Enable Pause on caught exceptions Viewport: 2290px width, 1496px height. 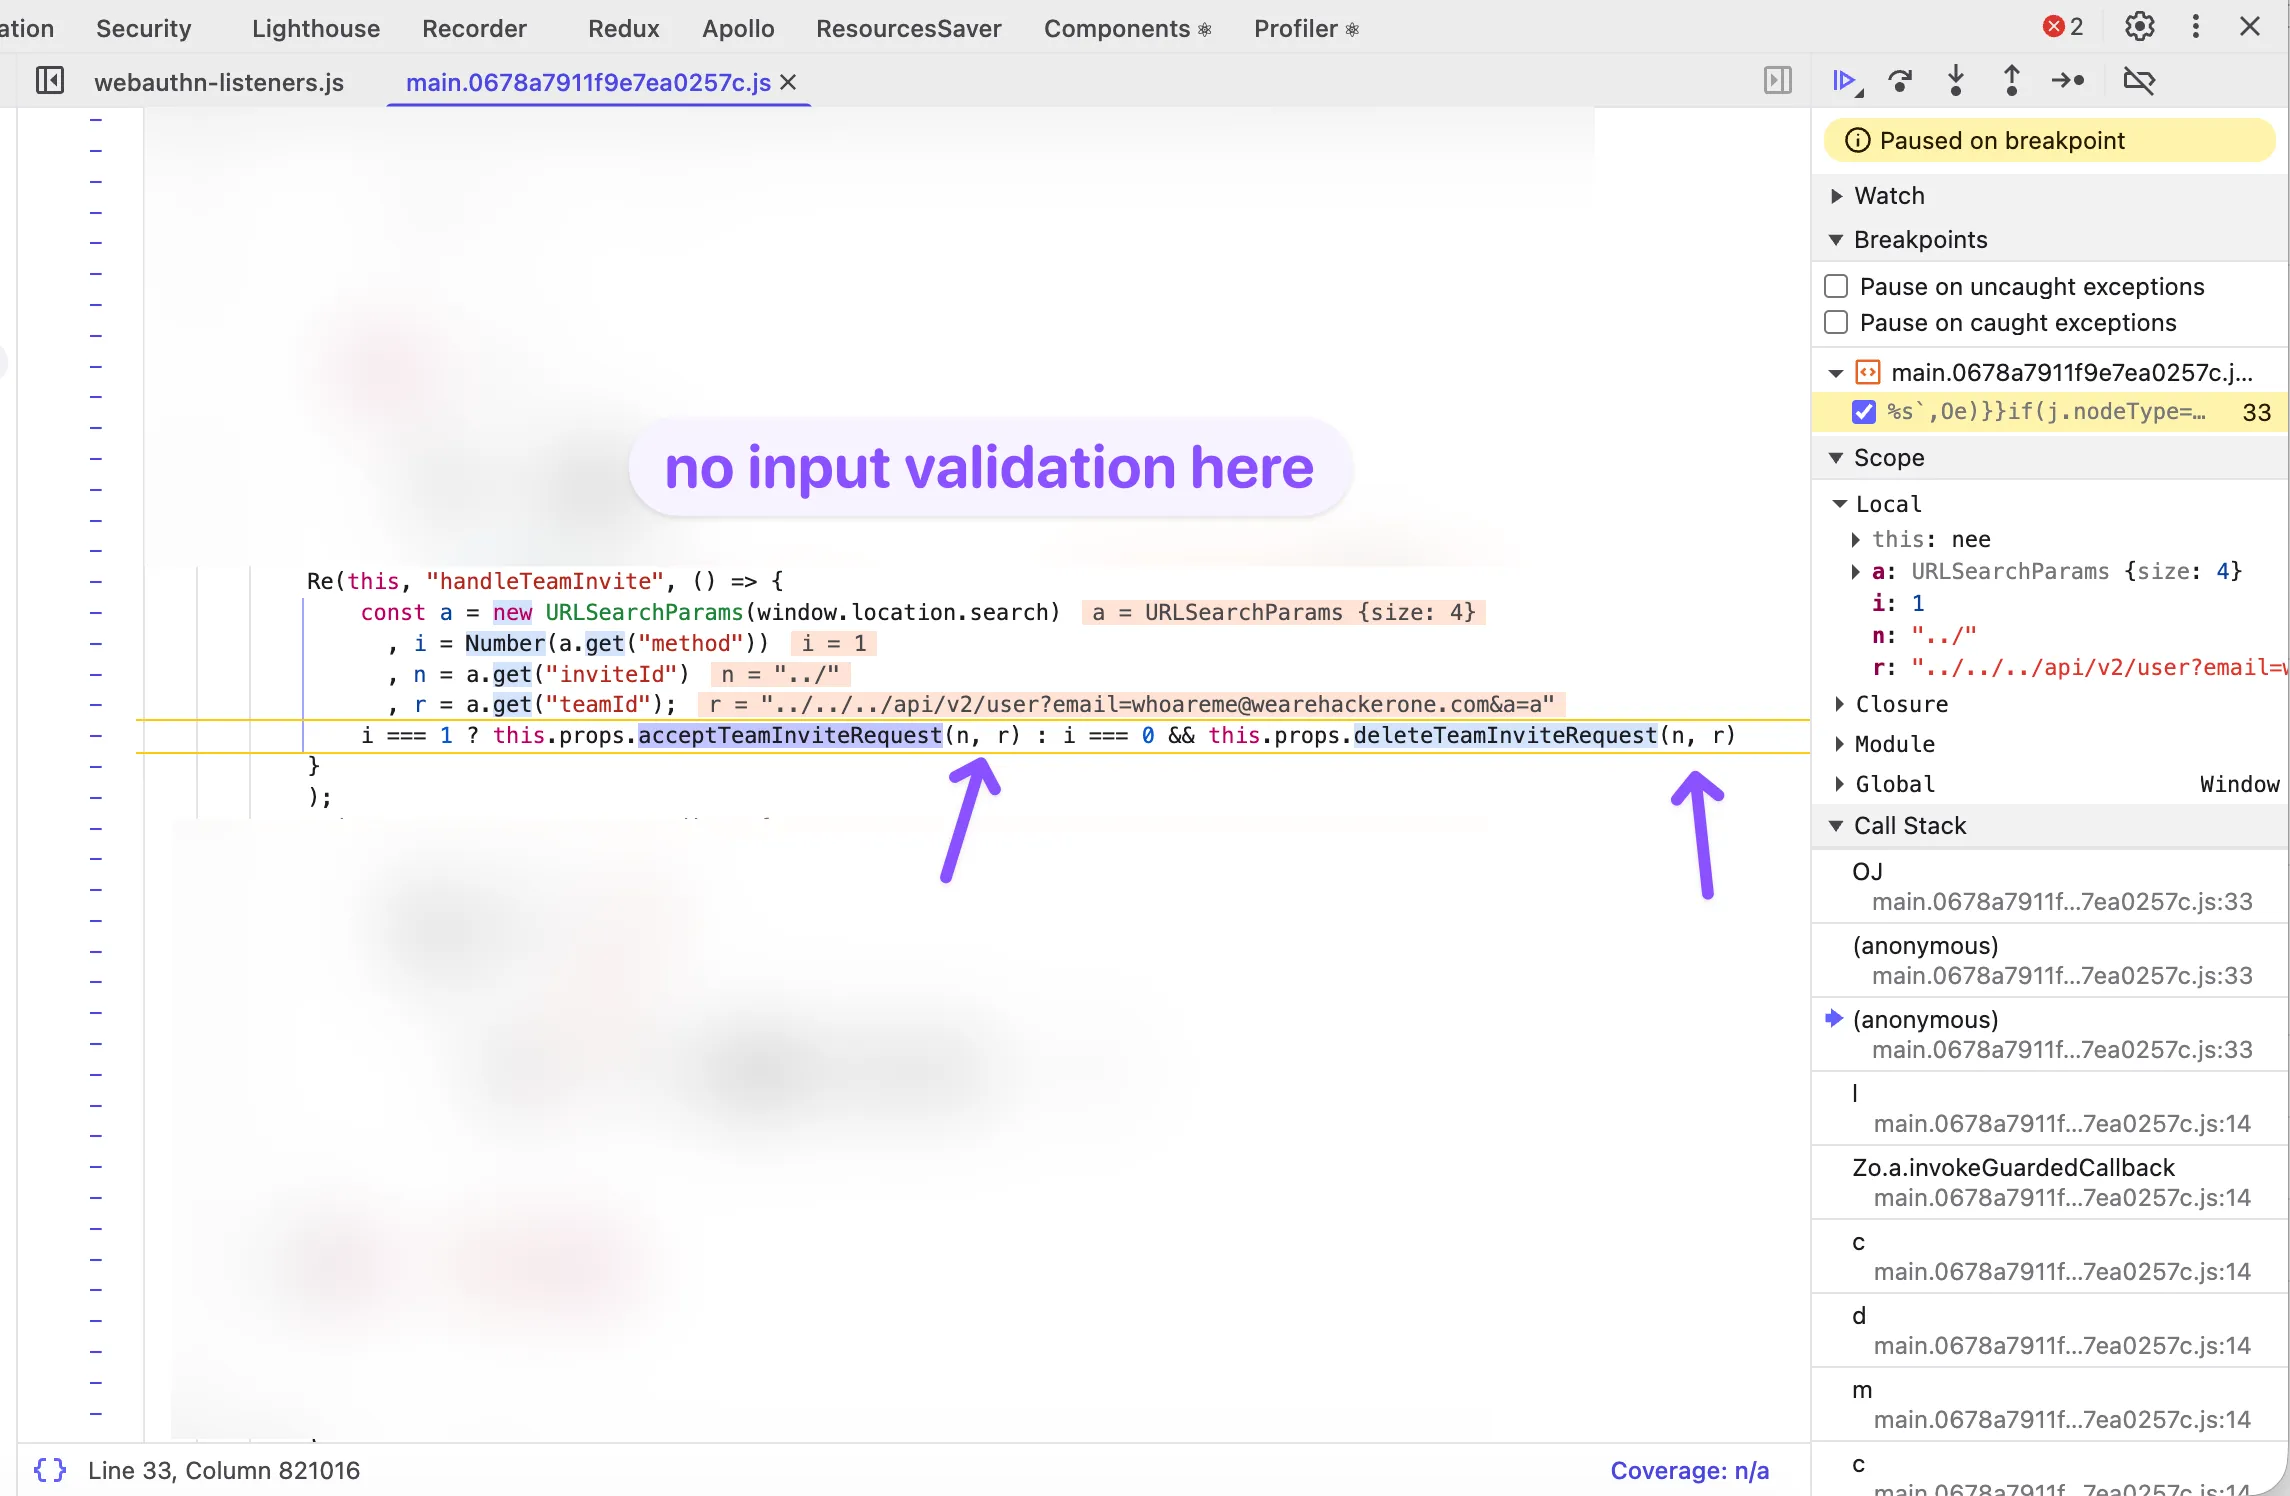[1835, 322]
